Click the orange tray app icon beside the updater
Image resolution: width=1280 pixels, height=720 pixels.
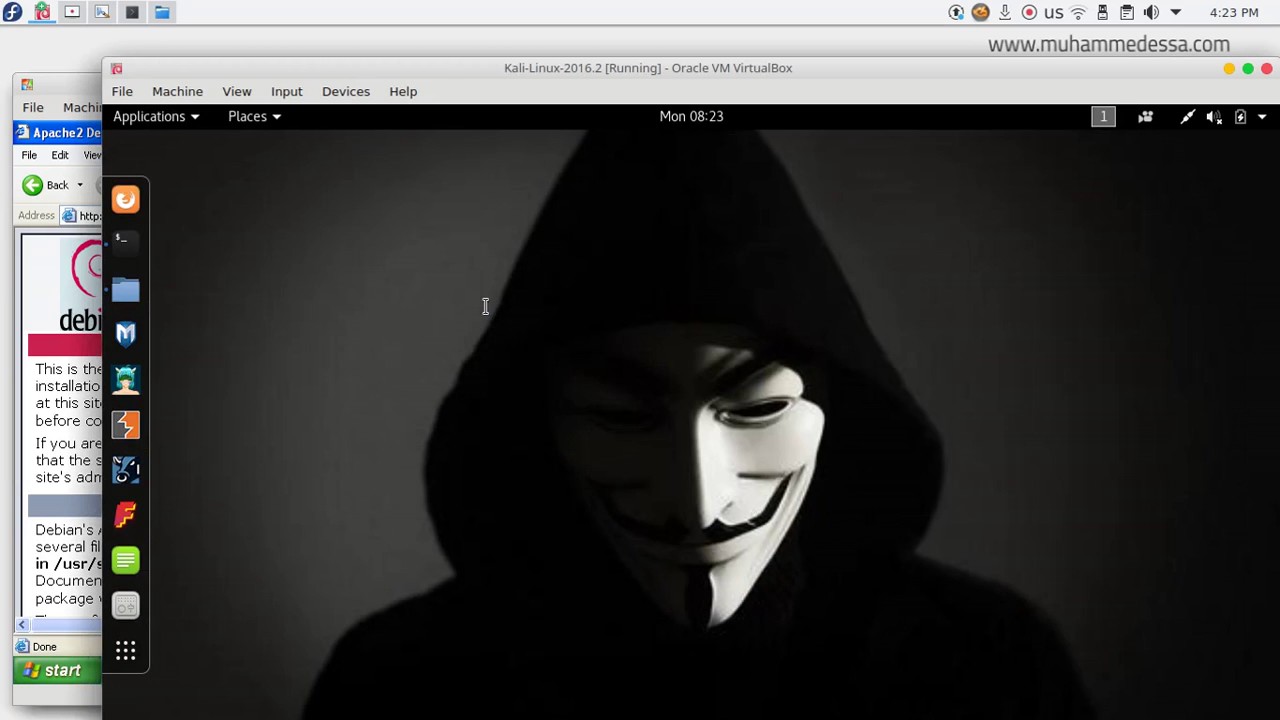click(981, 12)
